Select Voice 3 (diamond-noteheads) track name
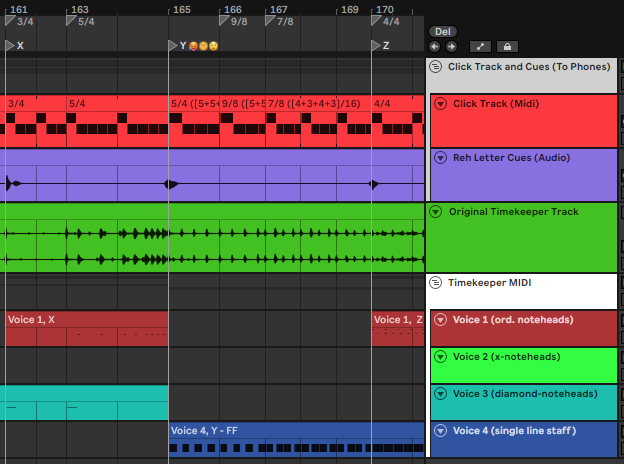The height and width of the screenshot is (464, 624). pyautogui.click(x=525, y=394)
